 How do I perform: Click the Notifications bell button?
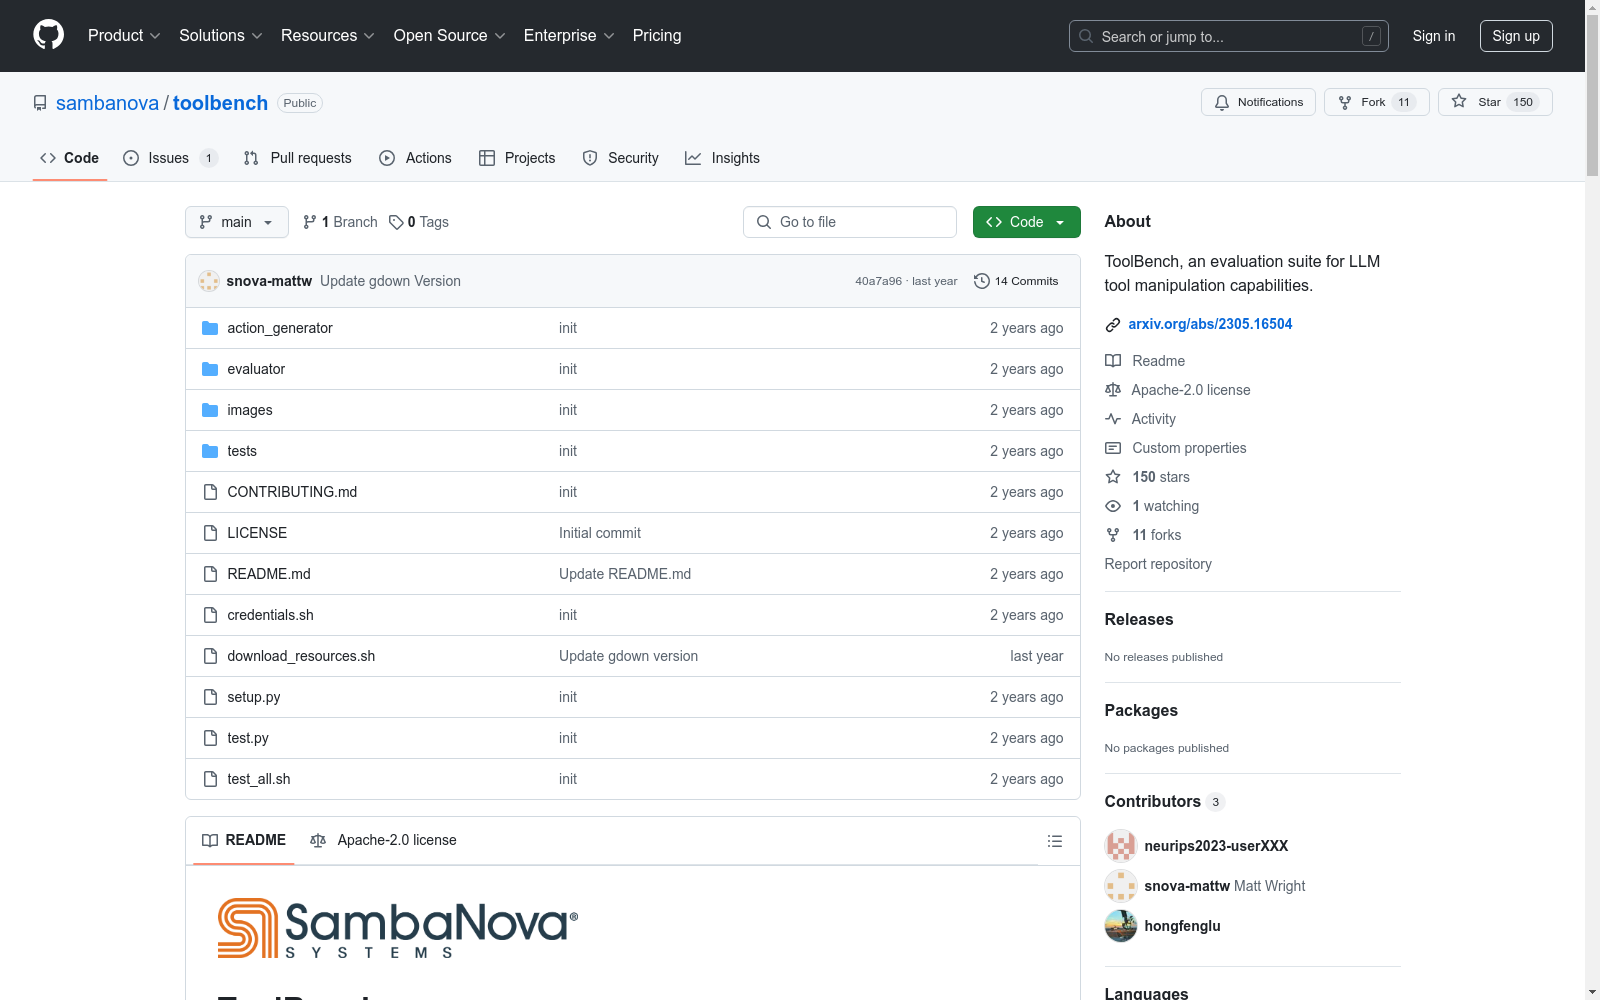(x=1258, y=102)
